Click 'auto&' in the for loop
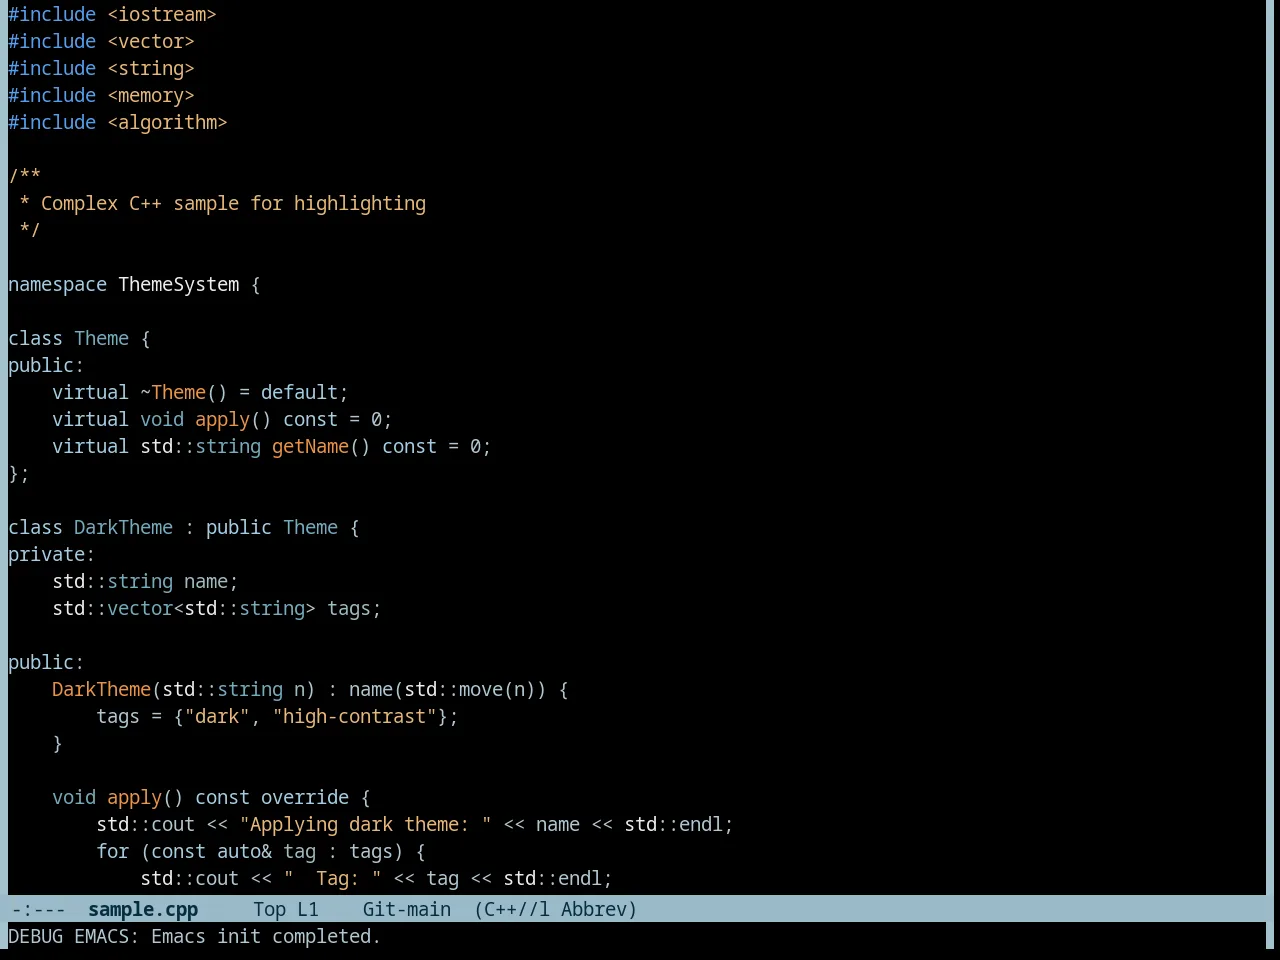This screenshot has height=960, width=1280. pos(244,851)
